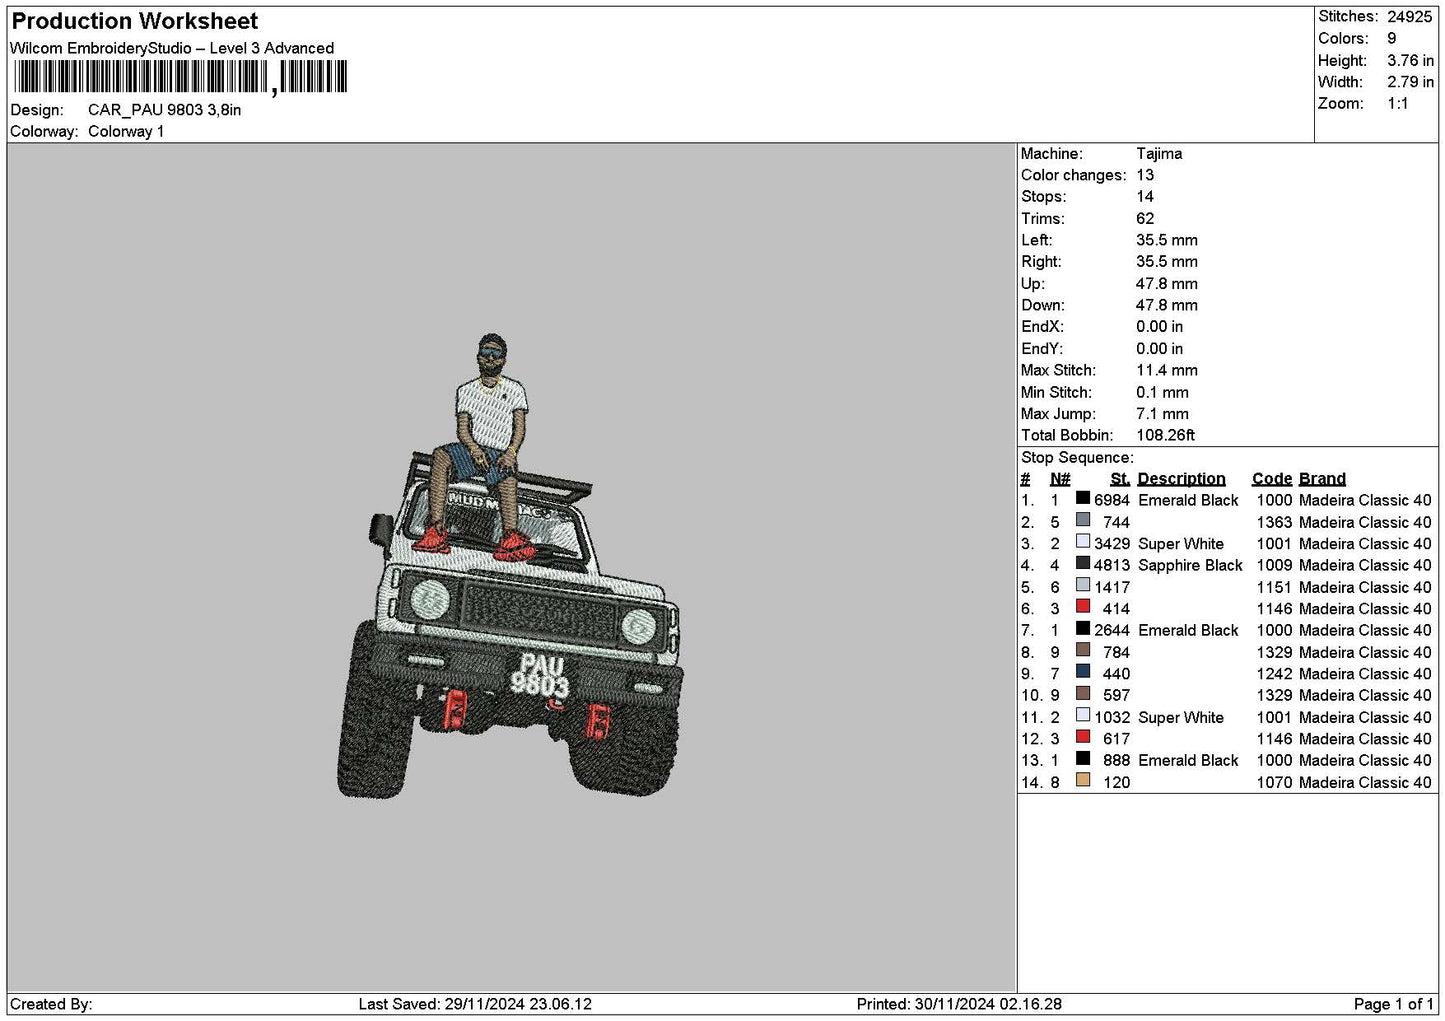
Task: Click the 'Last Saved: 29/11/2024 23.06.12' text
Action: click(475, 1004)
